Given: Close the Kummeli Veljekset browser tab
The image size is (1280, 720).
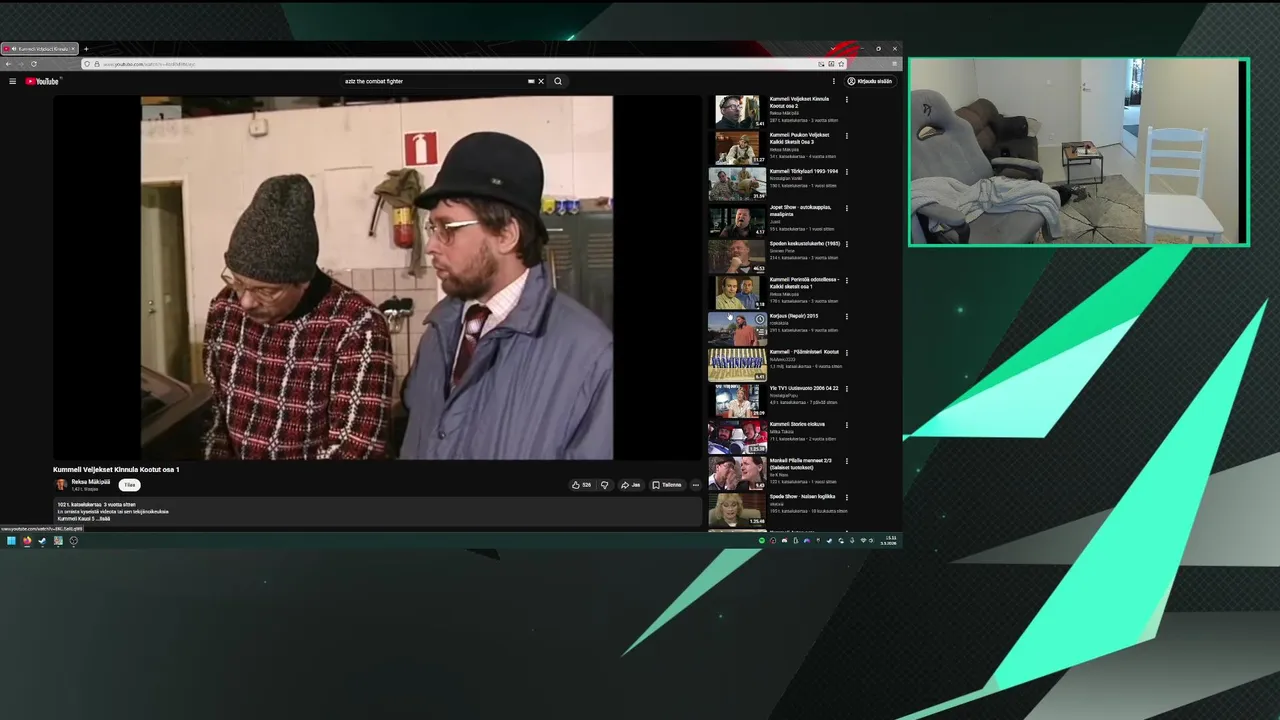Looking at the screenshot, I should pyautogui.click(x=73, y=49).
